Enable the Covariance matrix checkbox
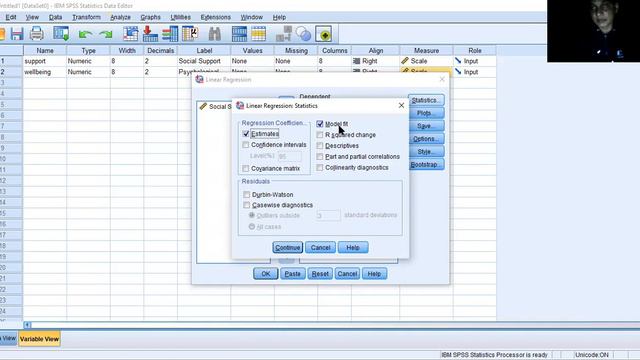 tap(246, 168)
